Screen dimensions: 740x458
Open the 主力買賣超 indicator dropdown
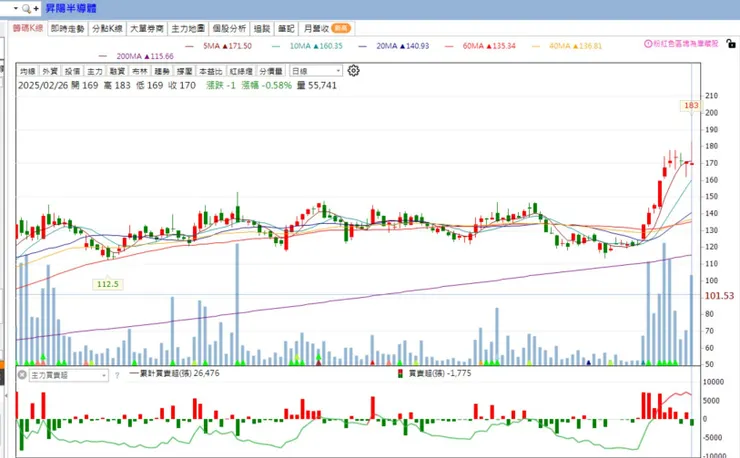[x=69, y=375]
